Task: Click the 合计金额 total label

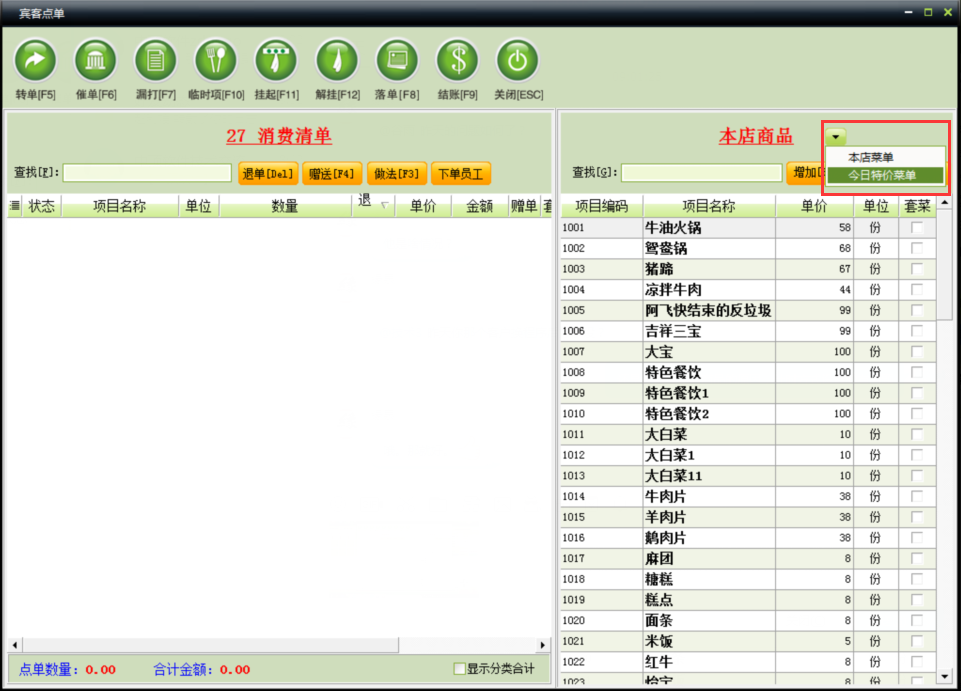Action: [x=182, y=670]
